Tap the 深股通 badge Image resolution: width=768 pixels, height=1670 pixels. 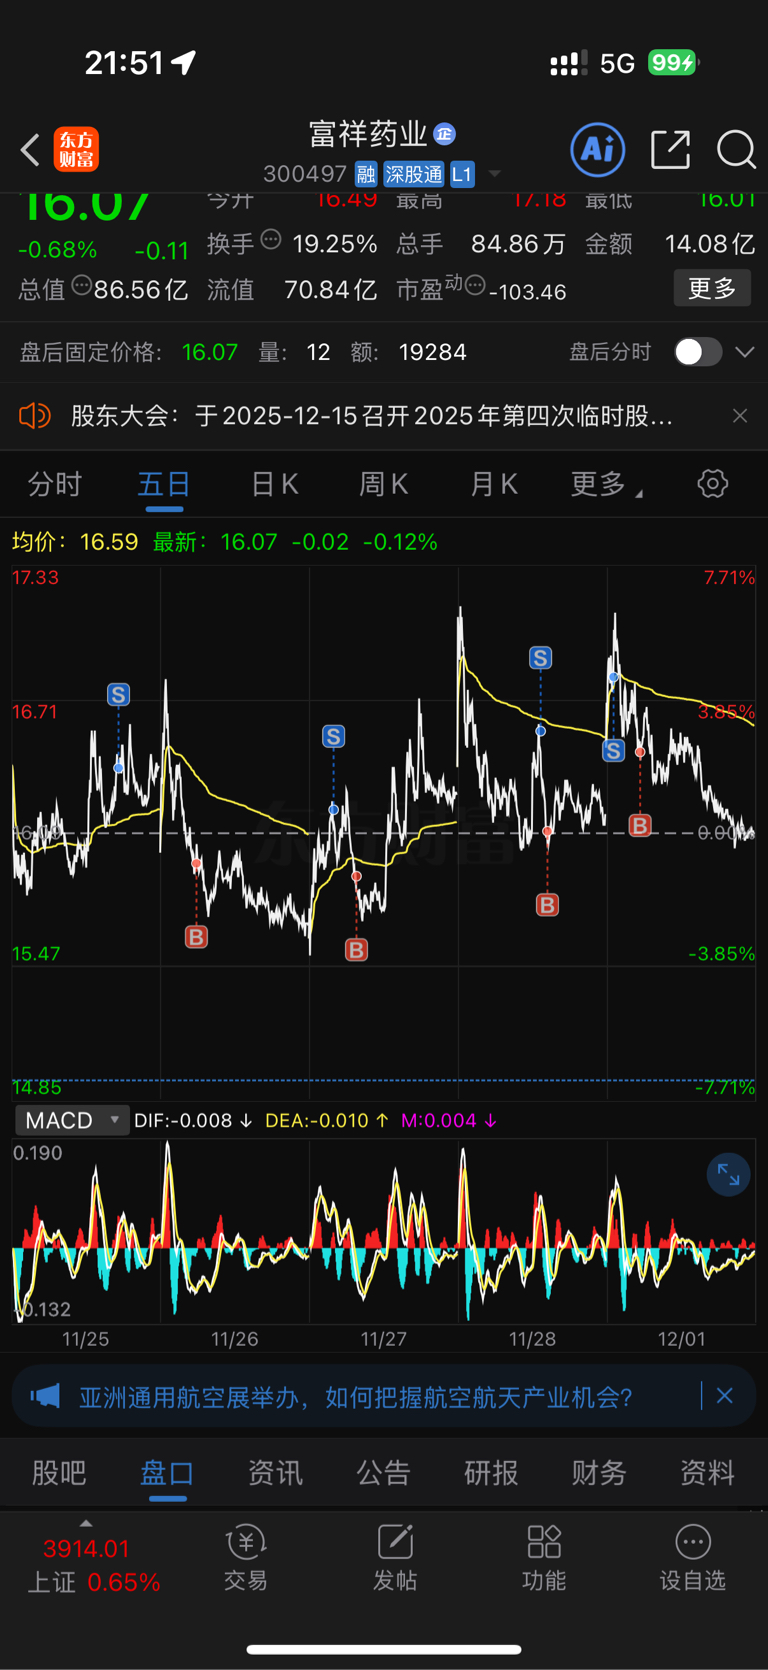point(414,174)
